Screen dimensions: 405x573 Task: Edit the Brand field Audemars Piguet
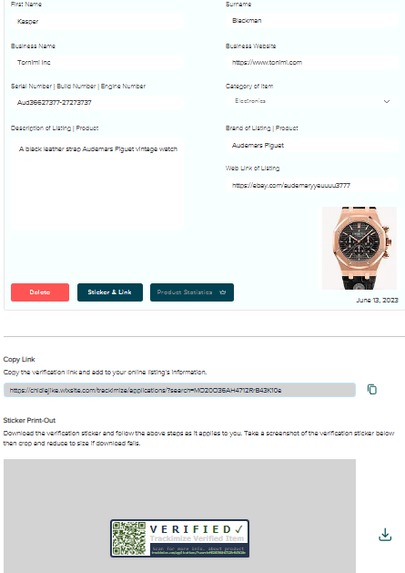click(312, 145)
